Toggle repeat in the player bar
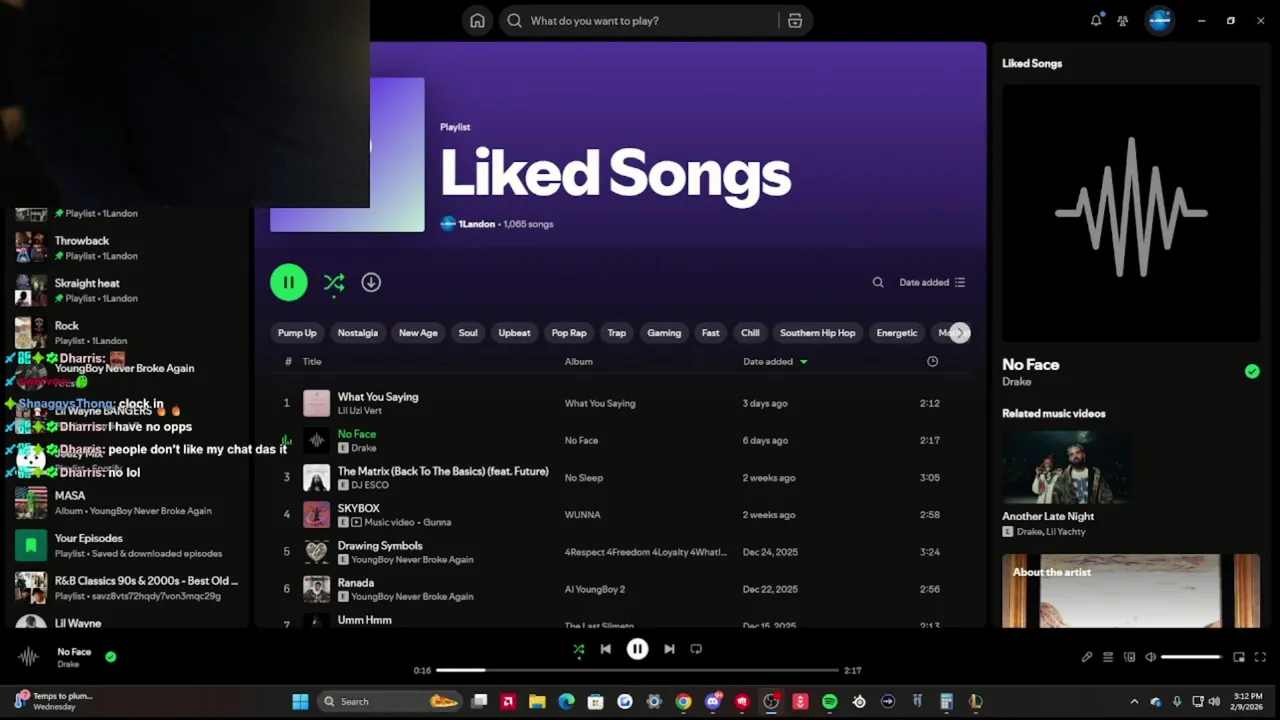1280x720 pixels. click(x=696, y=649)
